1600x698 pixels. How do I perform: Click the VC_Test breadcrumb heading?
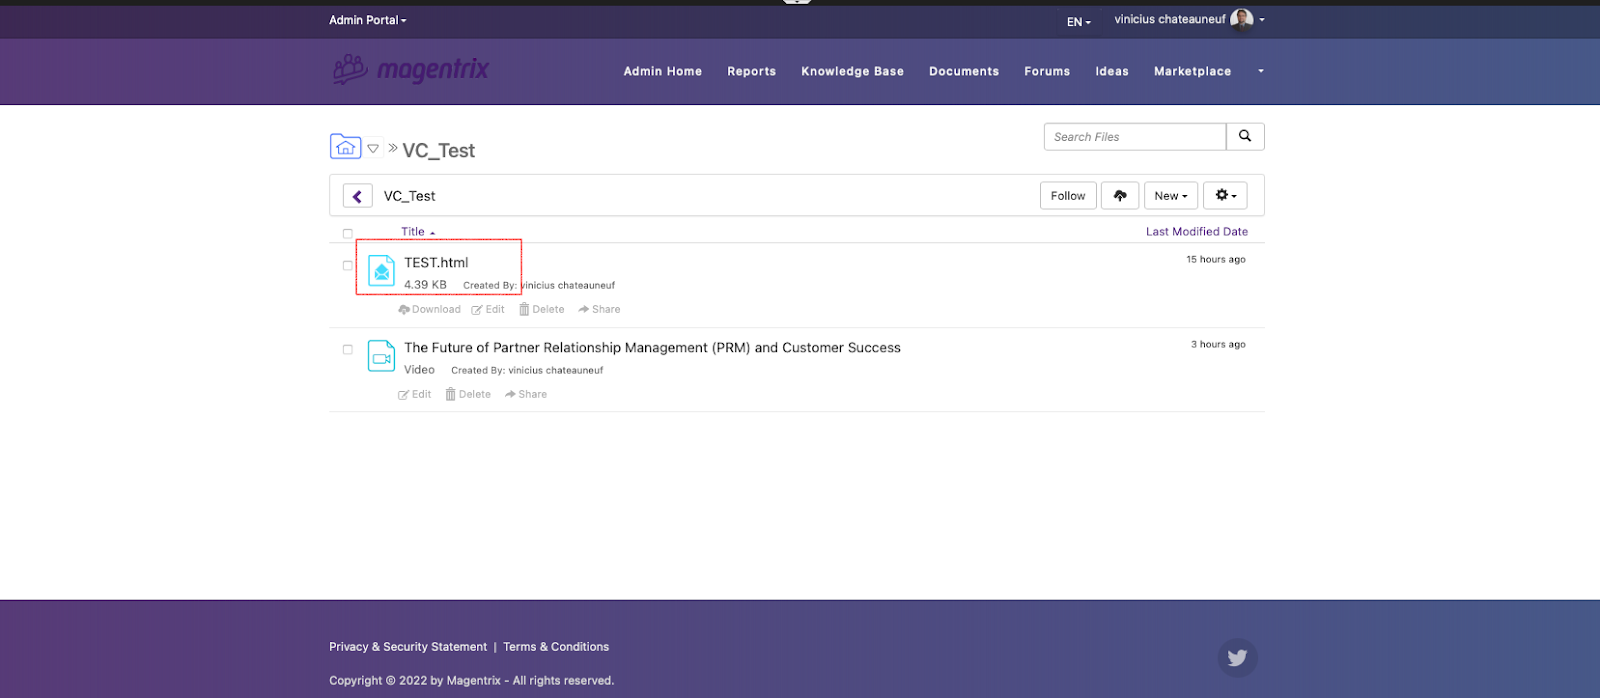click(x=438, y=151)
